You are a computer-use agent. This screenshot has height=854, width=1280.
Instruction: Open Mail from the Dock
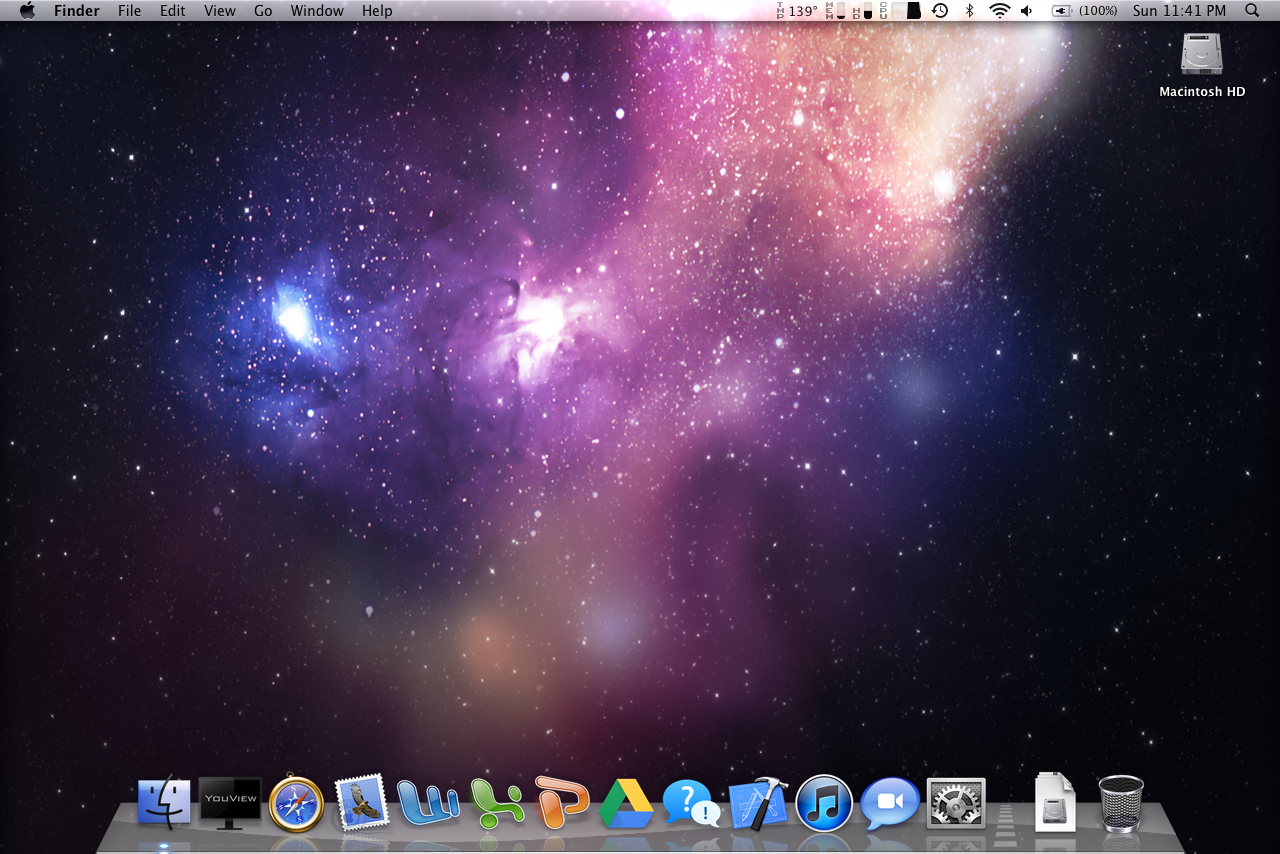(x=360, y=803)
